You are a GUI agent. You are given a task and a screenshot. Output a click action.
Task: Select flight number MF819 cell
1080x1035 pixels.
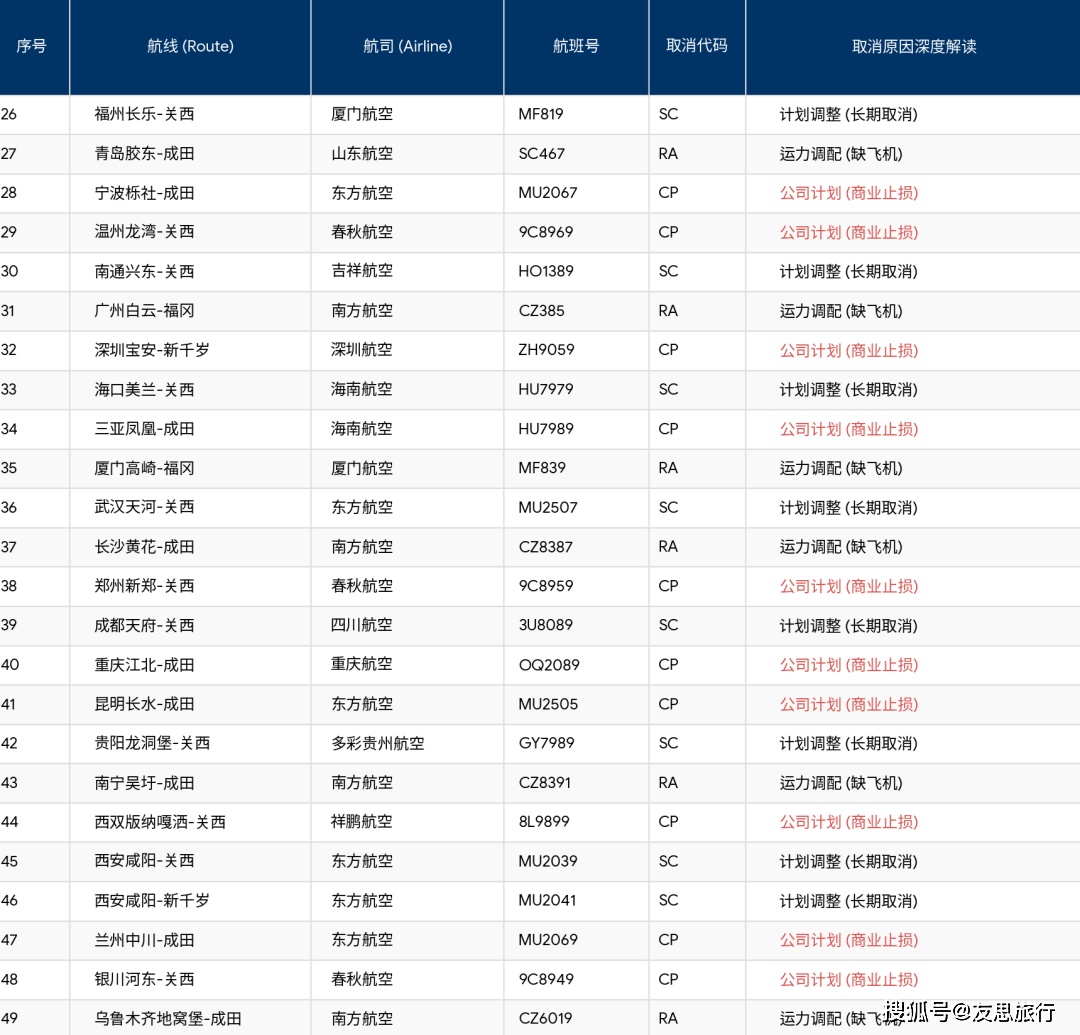coord(541,114)
